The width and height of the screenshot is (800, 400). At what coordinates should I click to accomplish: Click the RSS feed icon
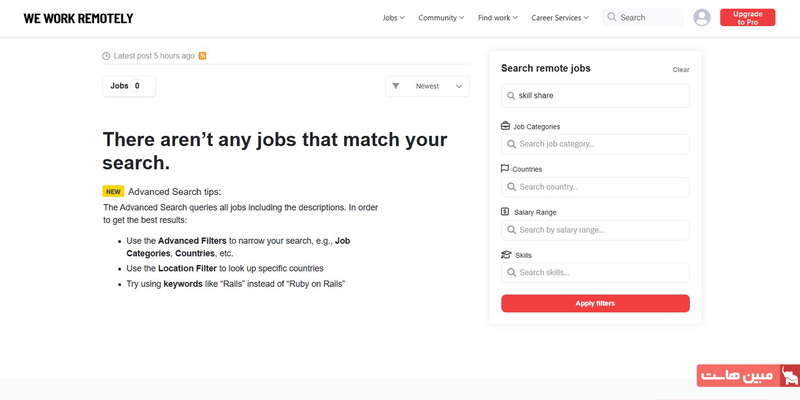[x=203, y=56]
